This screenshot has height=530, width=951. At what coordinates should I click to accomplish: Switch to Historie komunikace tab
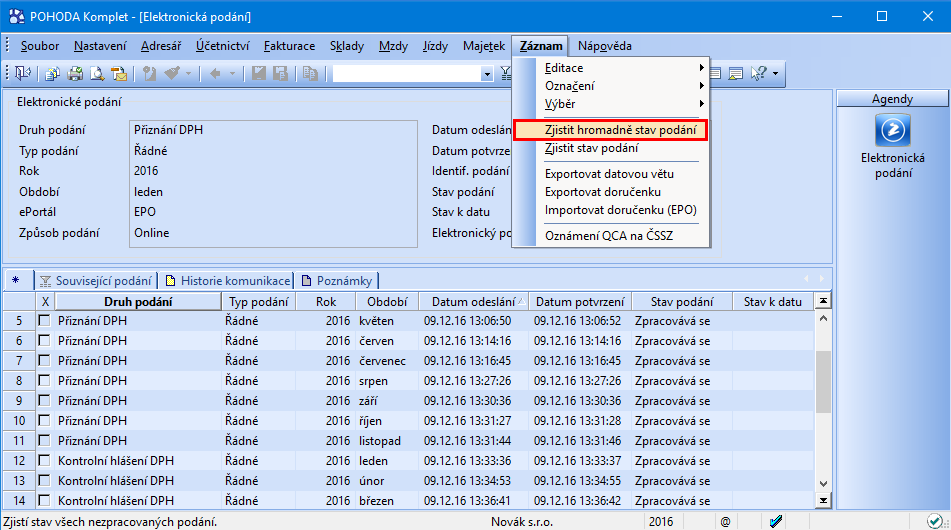pyautogui.click(x=229, y=281)
